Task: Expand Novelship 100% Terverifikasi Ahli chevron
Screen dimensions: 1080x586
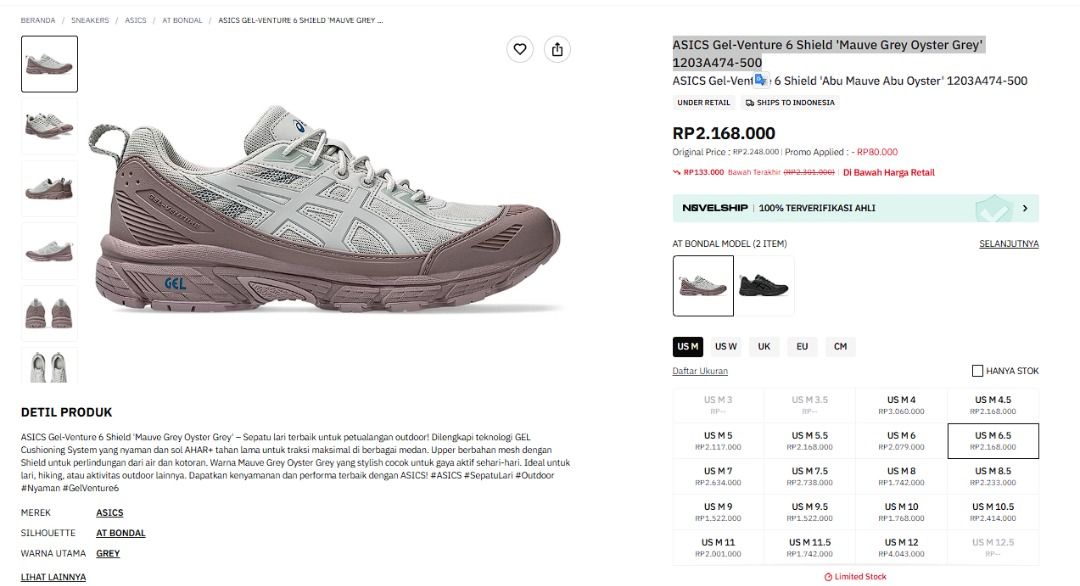Action: pos(1025,208)
